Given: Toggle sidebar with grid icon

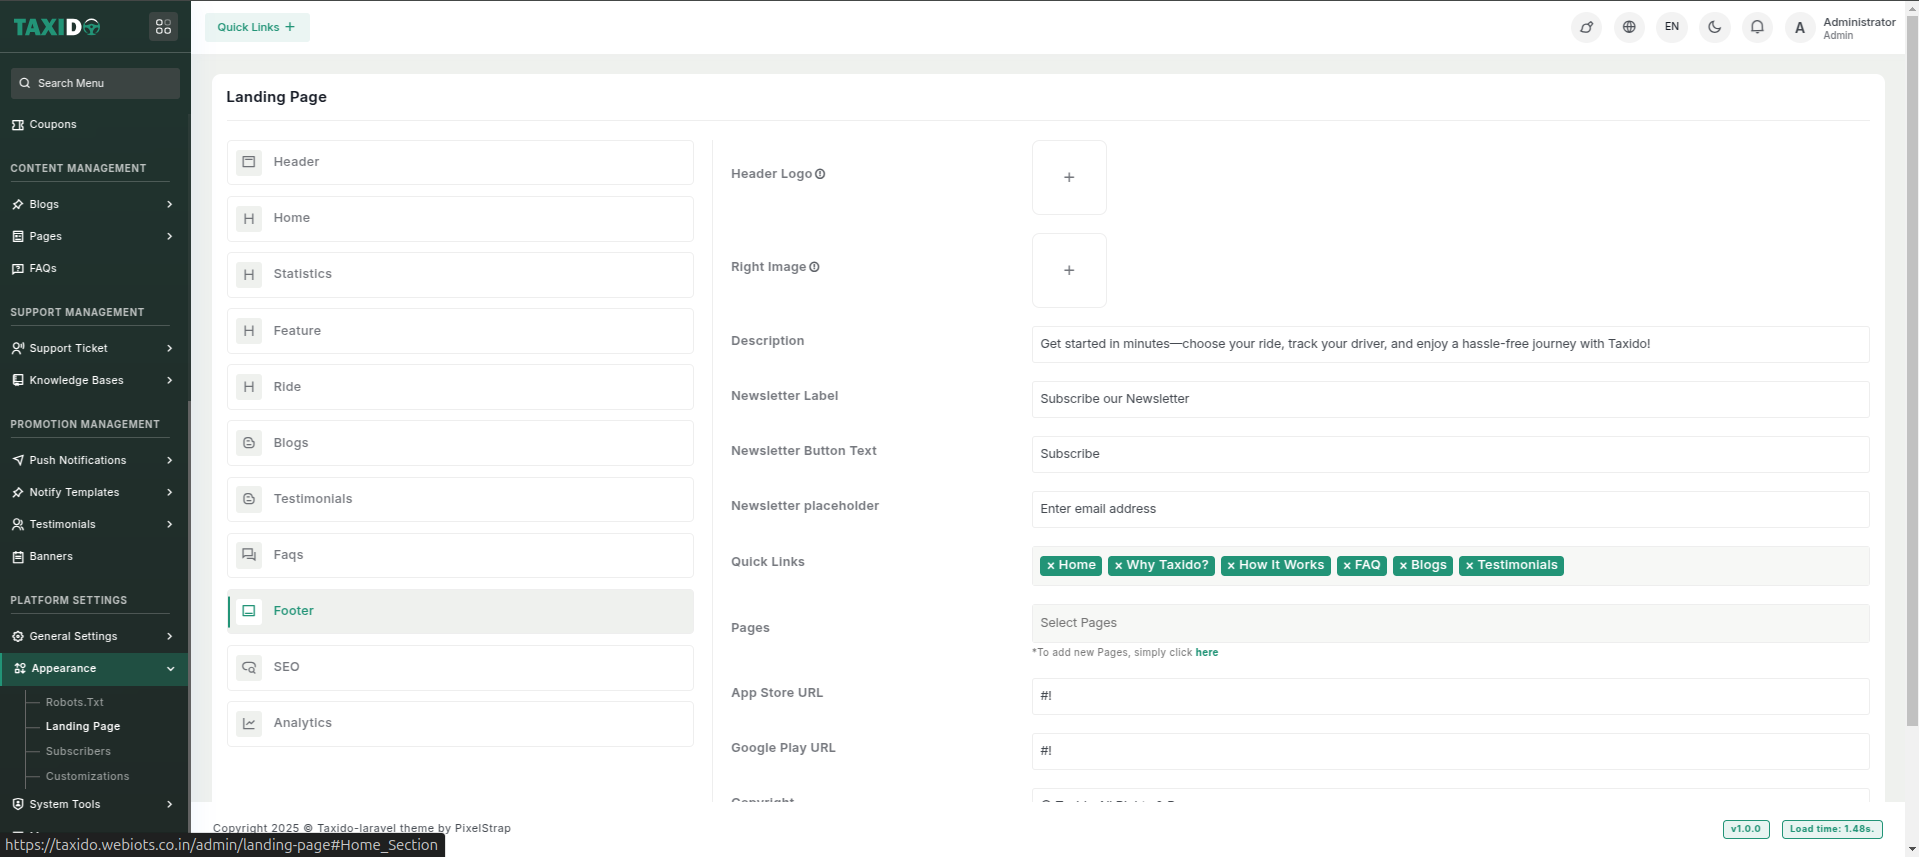Looking at the screenshot, I should [163, 27].
